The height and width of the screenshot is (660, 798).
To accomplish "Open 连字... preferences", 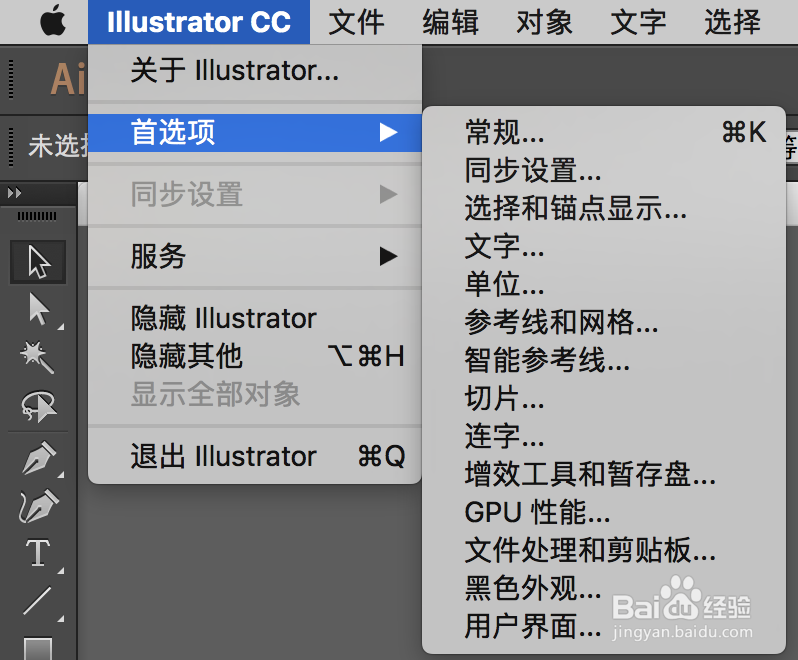I will point(604,436).
